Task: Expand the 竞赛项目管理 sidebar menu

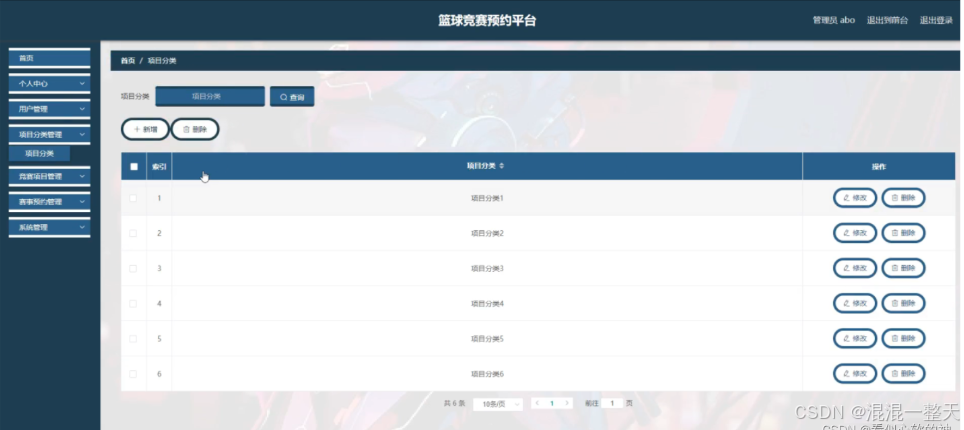Action: pyautogui.click(x=49, y=177)
